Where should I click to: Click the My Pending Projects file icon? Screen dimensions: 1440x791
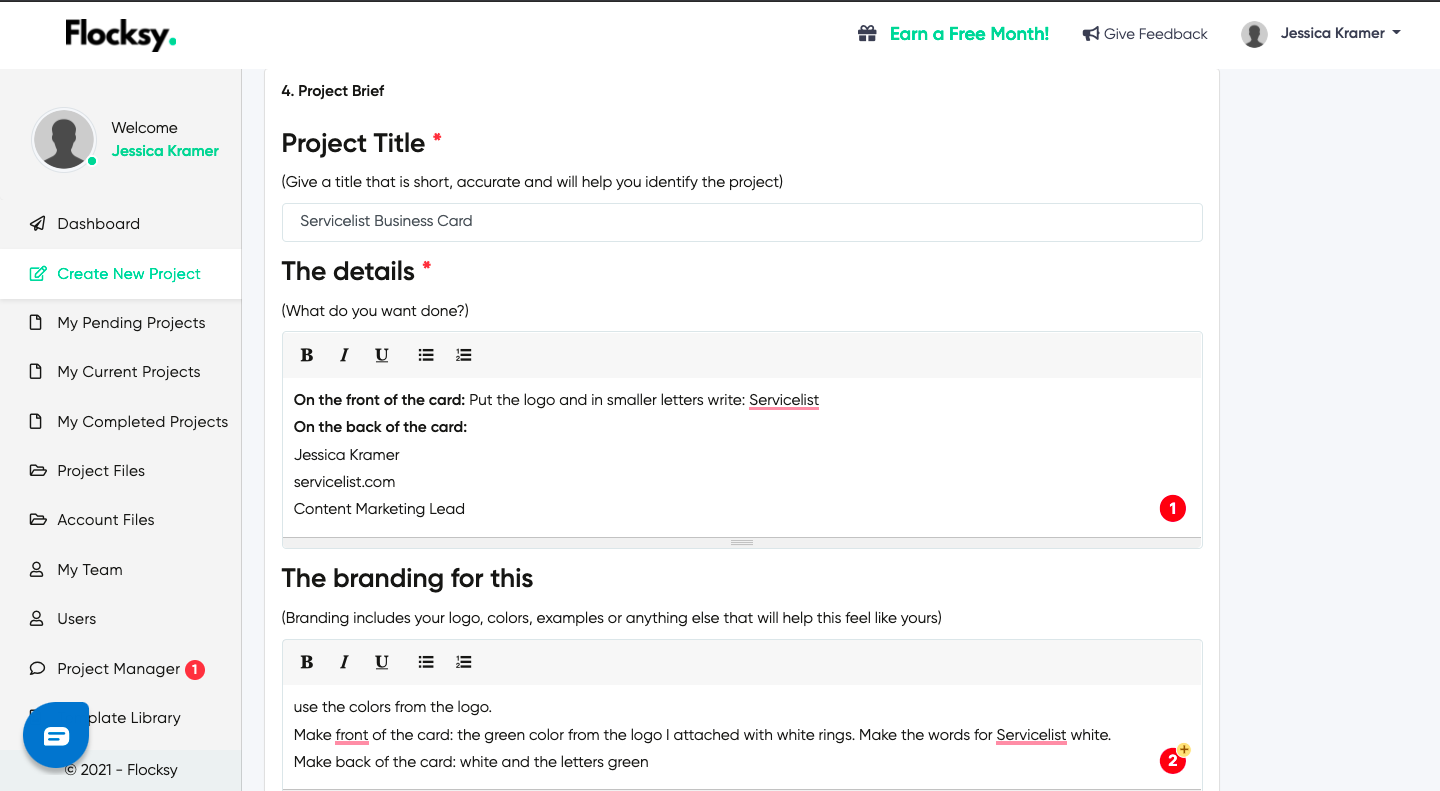click(x=36, y=323)
